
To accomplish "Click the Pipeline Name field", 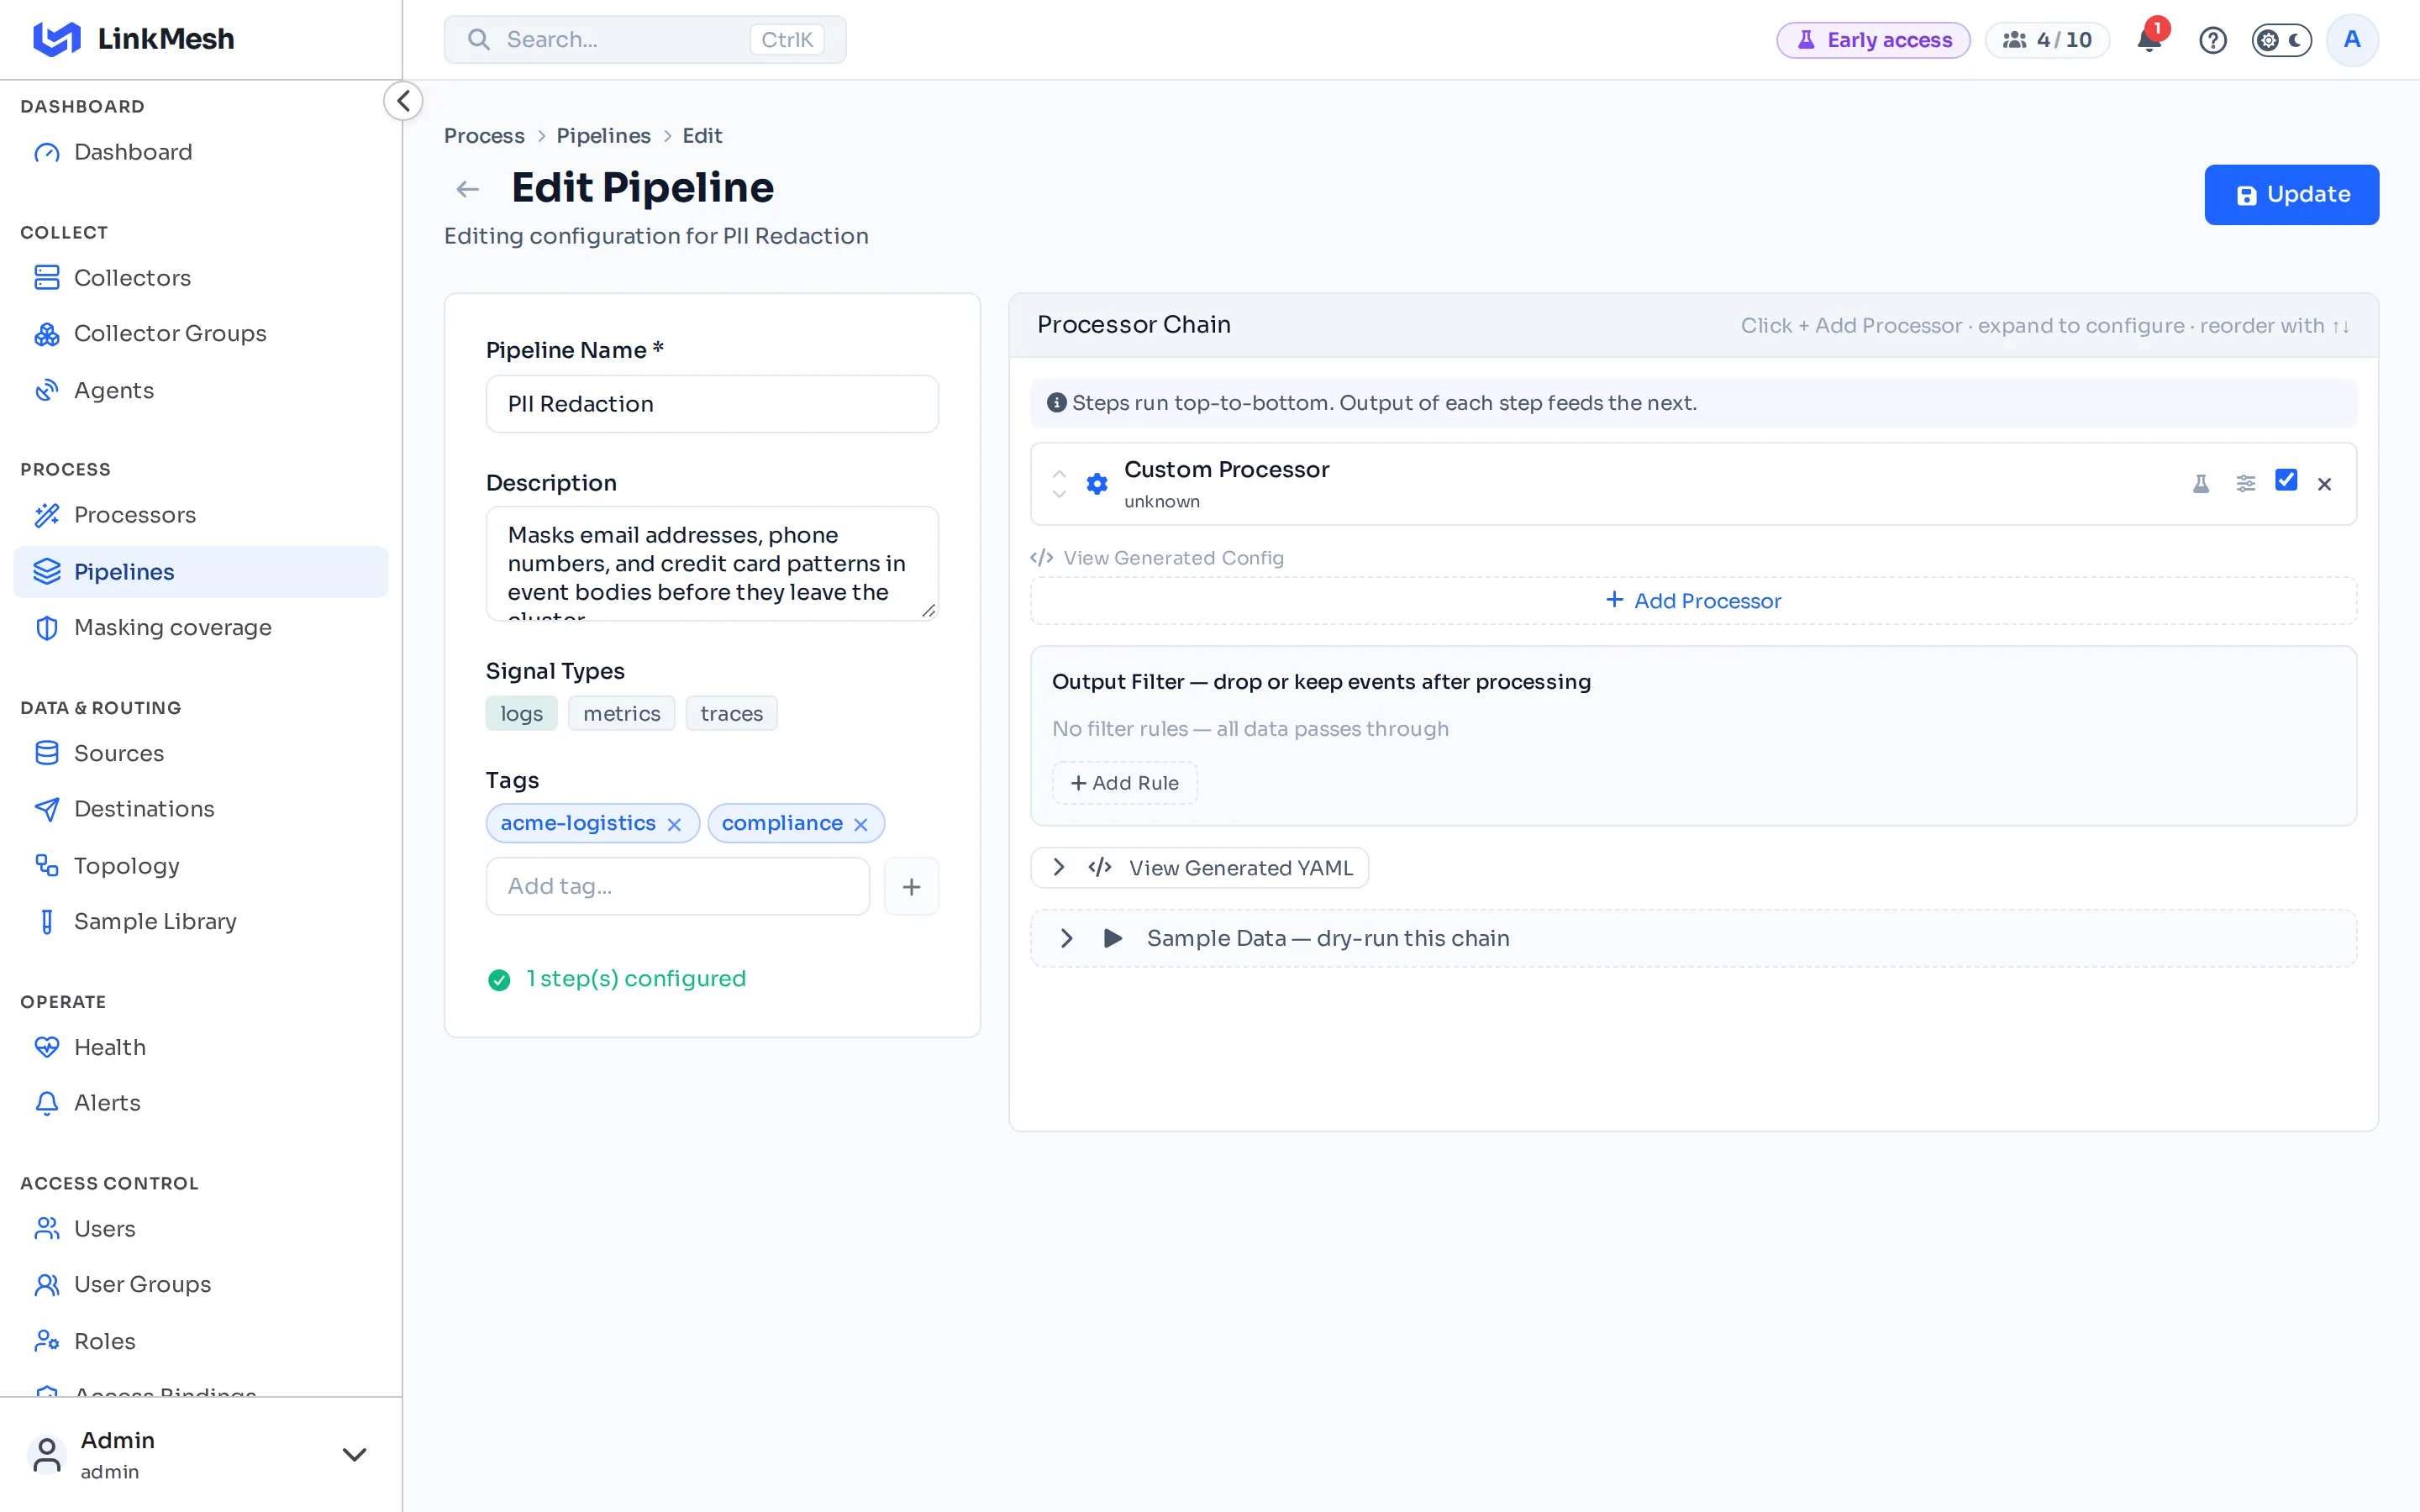I will coord(712,404).
